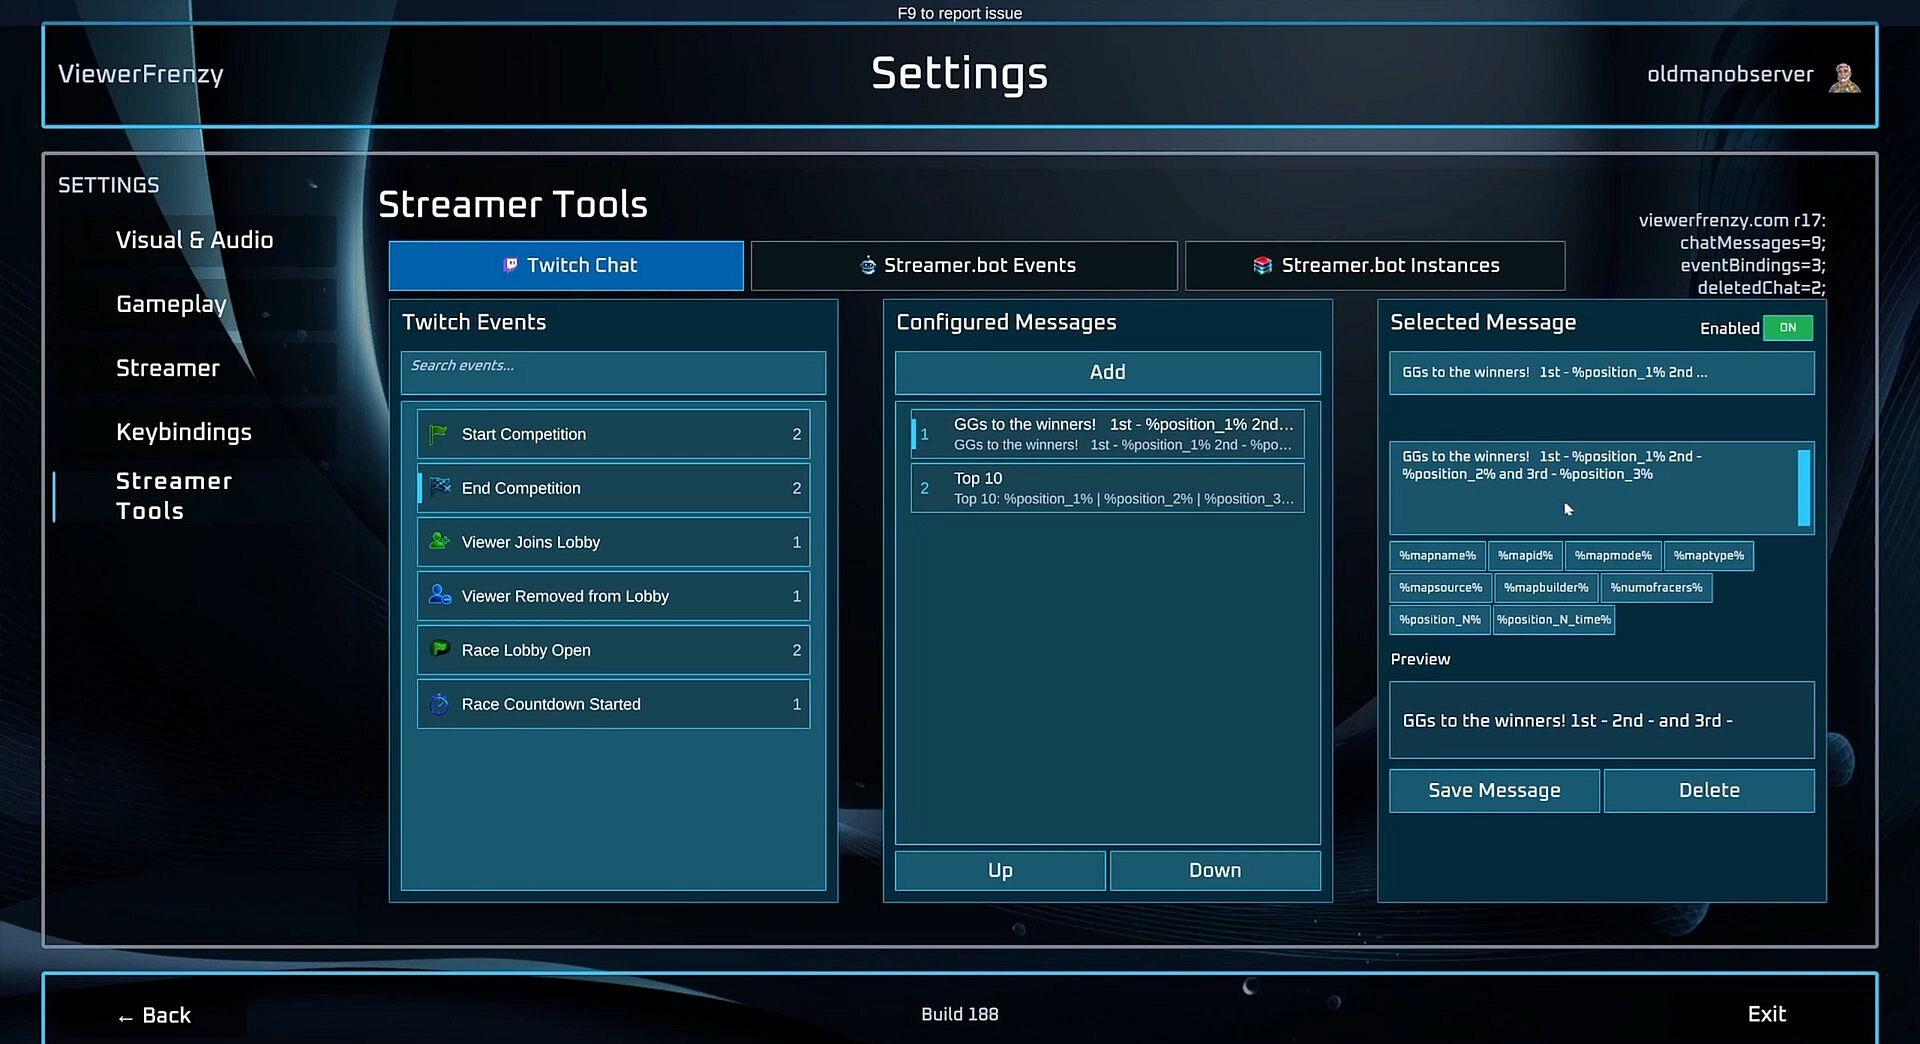Click the Race Lobby Open flag icon
This screenshot has width=1920, height=1044.
[439, 649]
